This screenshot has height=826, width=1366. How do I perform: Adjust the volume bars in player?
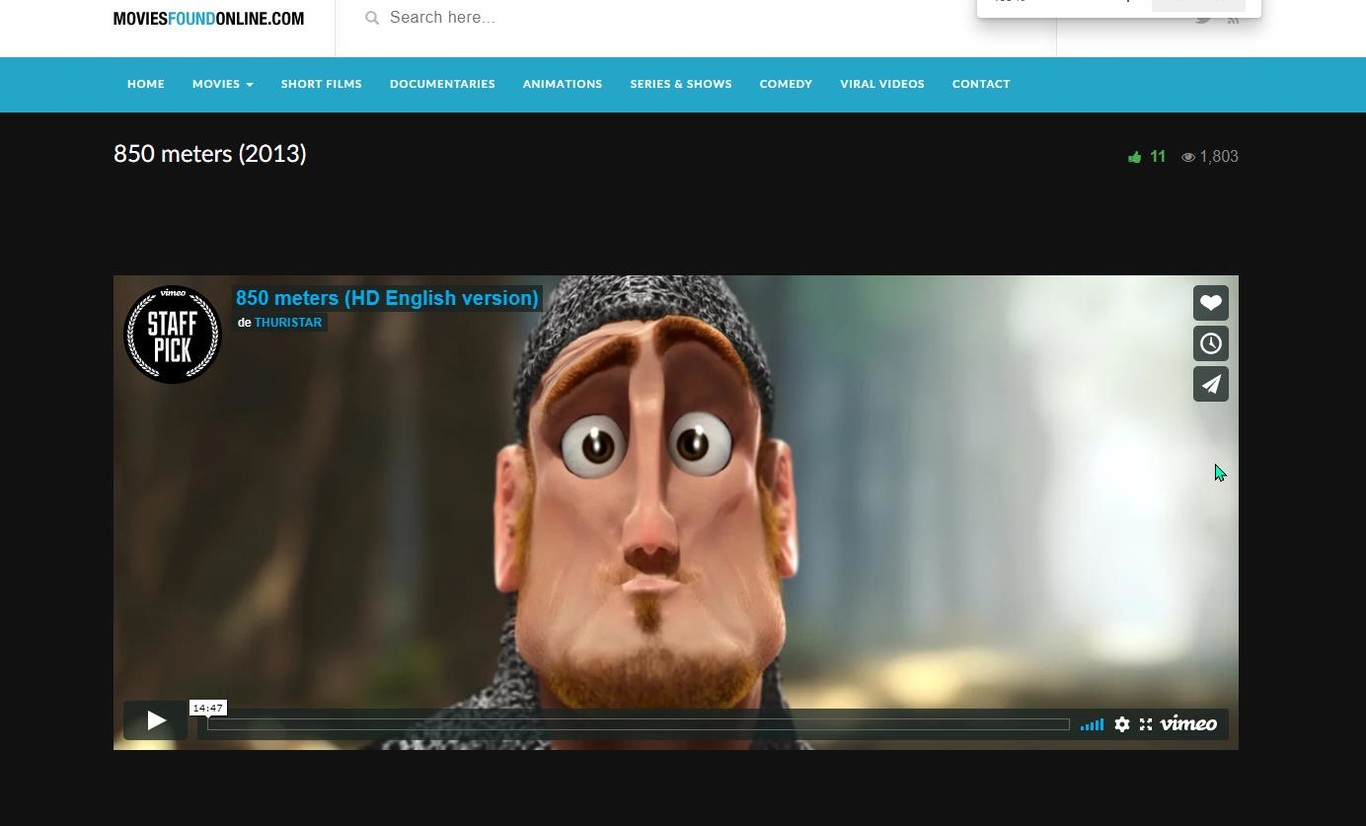(1092, 725)
